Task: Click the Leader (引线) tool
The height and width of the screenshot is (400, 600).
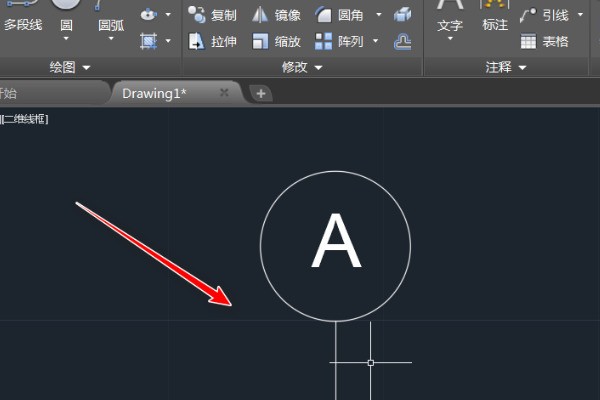Action: (544, 15)
